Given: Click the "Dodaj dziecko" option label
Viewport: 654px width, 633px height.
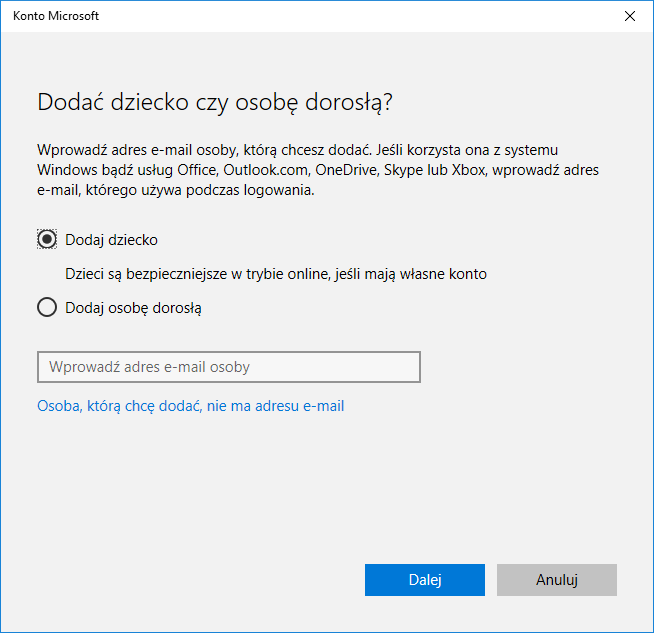Looking at the screenshot, I should tap(111, 240).
